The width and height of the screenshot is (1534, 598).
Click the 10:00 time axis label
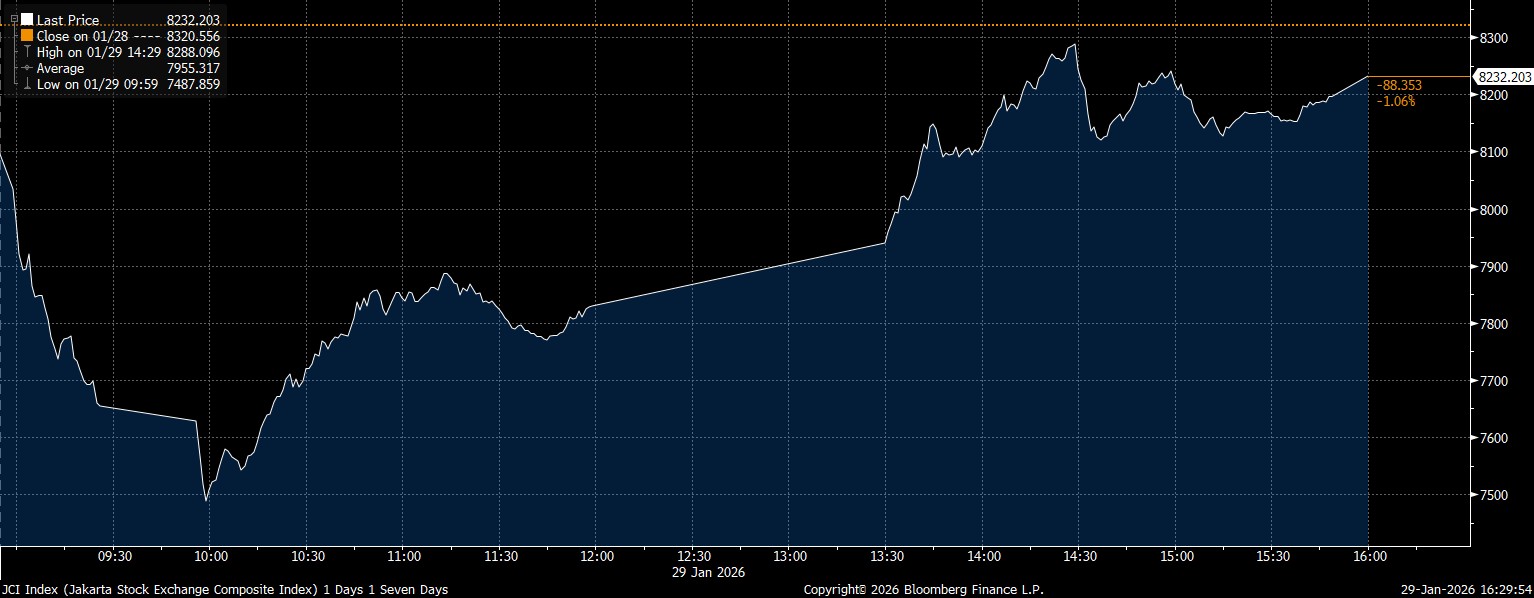210,556
